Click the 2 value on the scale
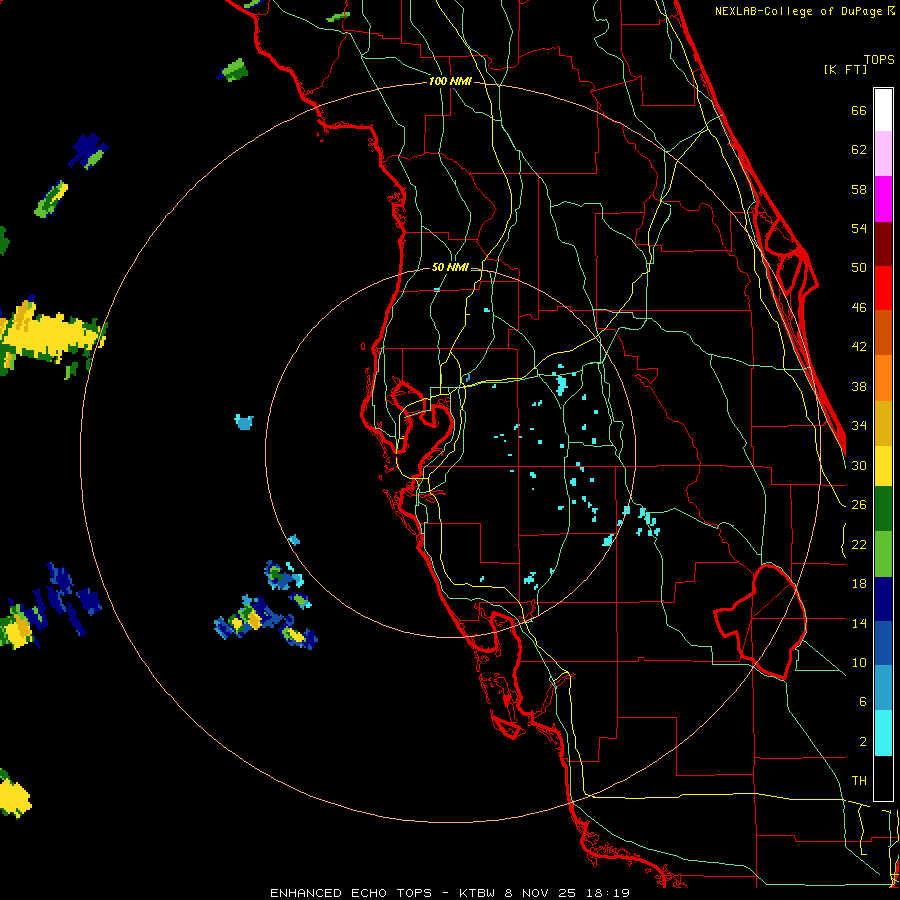This screenshot has height=900, width=900. coord(863,742)
